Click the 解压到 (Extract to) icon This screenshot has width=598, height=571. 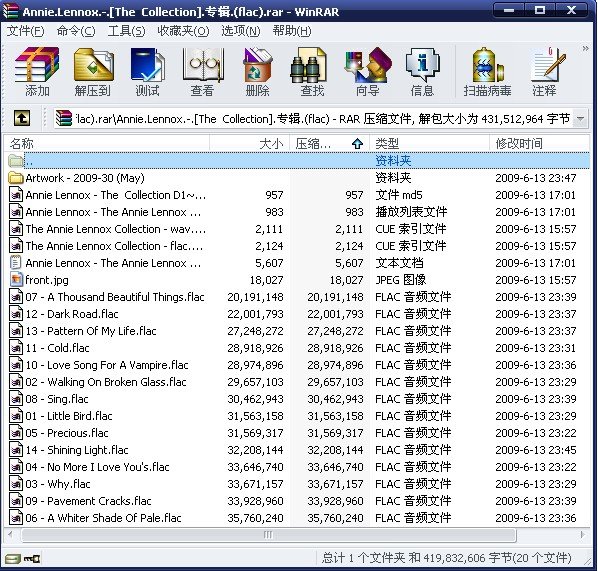(93, 72)
